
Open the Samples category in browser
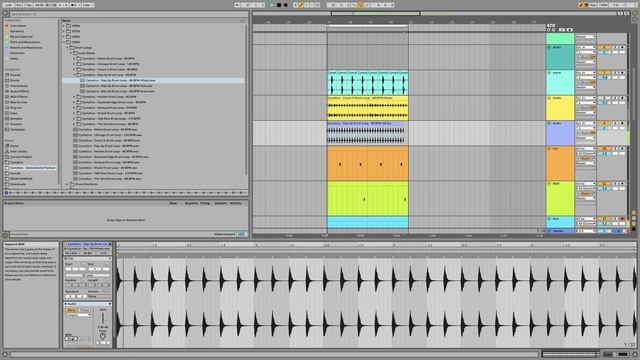click(x=16, y=118)
